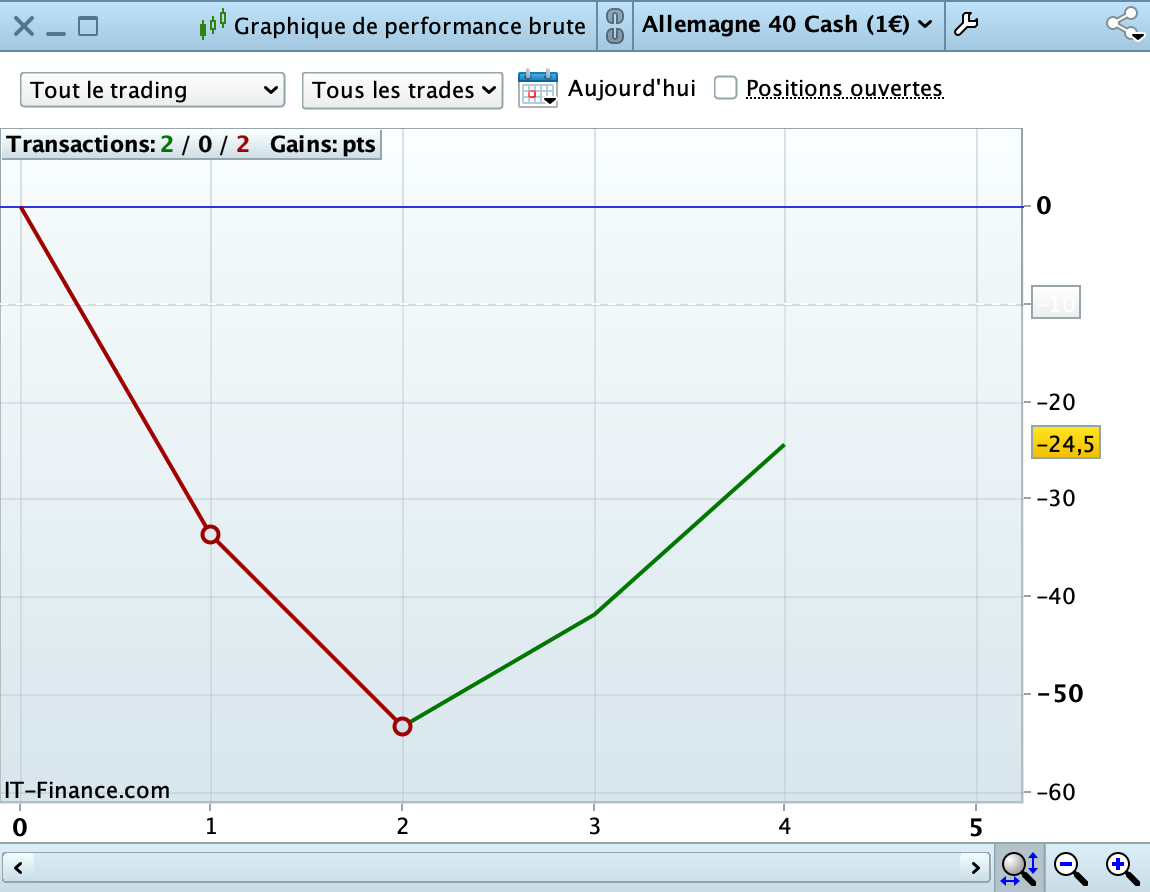Image resolution: width=1150 pixels, height=892 pixels.
Task: Open the wrench settings icon
Action: click(x=966, y=25)
